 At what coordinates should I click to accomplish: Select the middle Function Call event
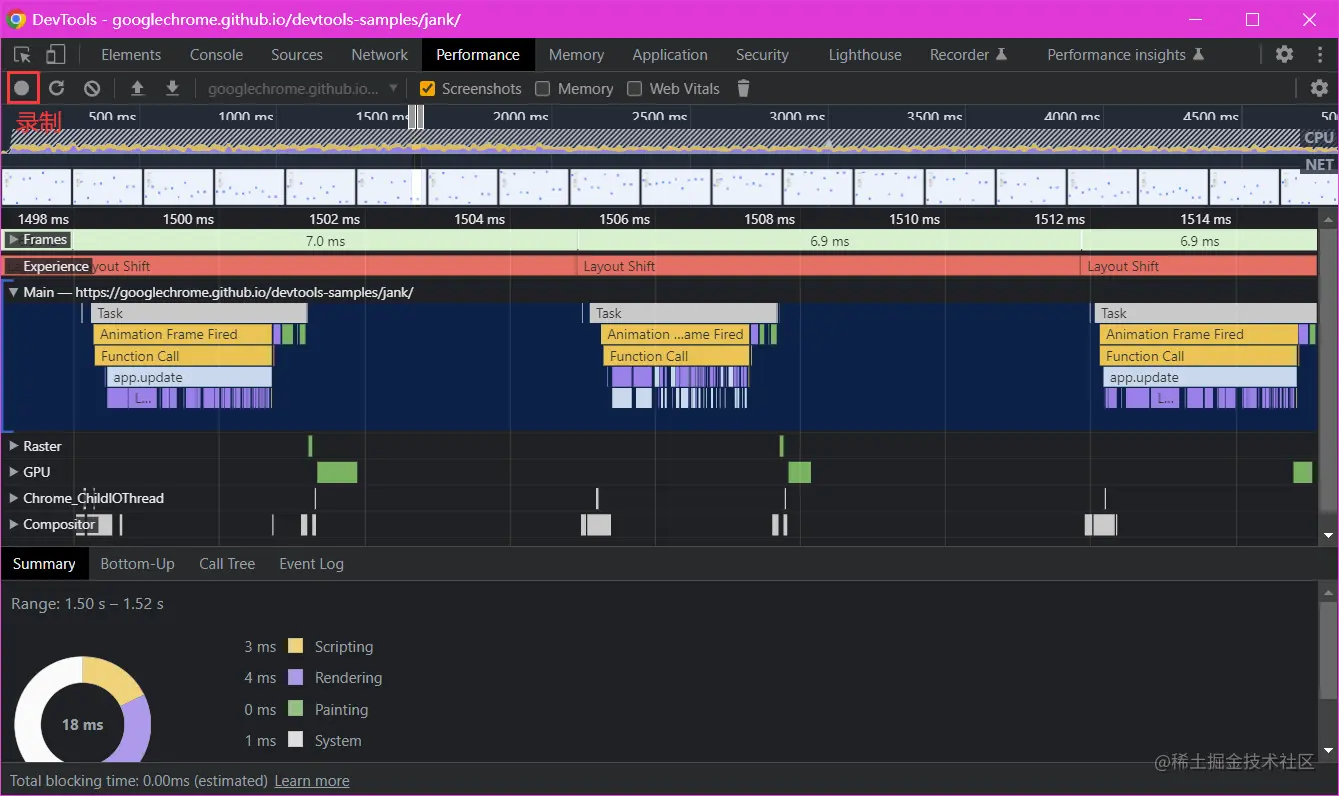coord(676,356)
